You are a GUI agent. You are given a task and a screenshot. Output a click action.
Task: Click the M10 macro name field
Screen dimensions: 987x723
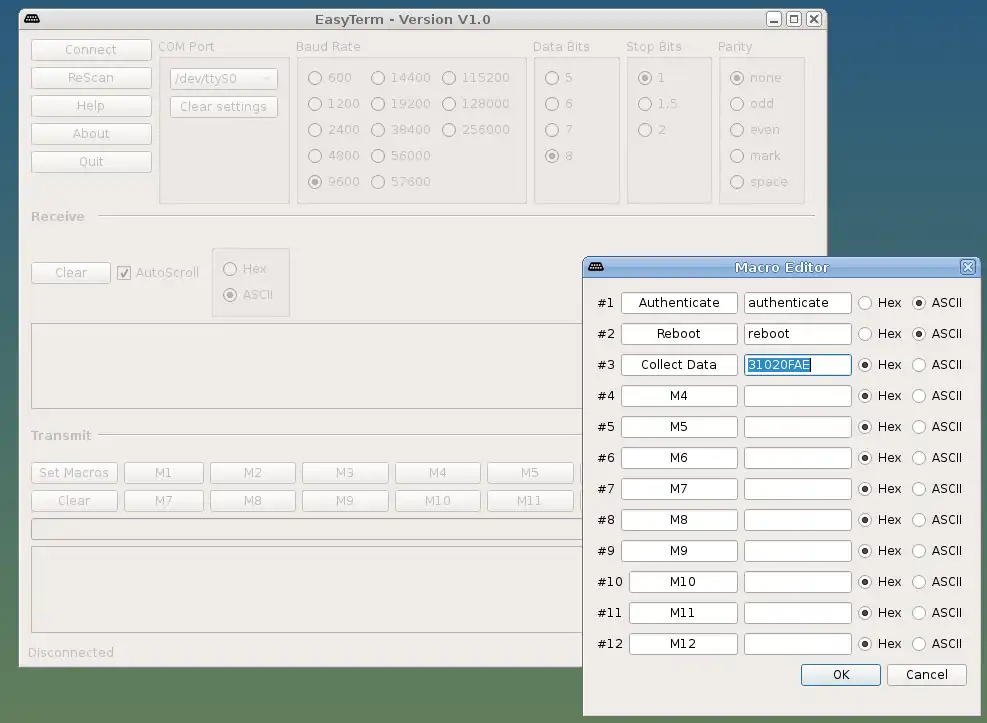coord(683,582)
